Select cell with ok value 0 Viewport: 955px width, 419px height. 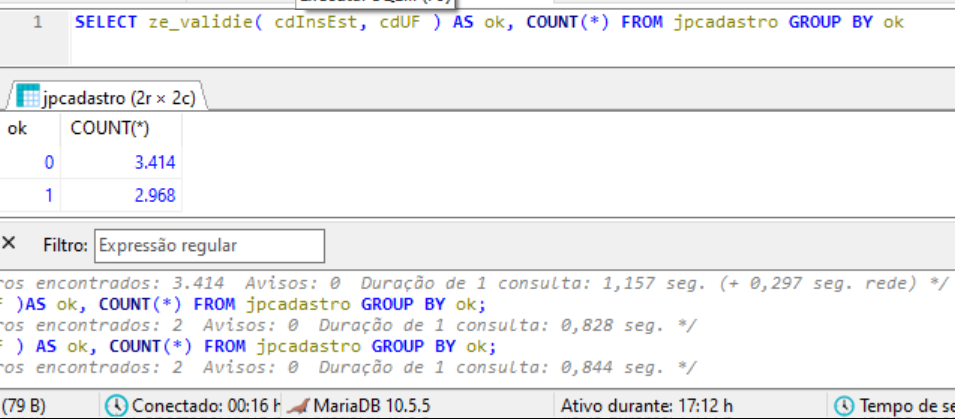29,163
